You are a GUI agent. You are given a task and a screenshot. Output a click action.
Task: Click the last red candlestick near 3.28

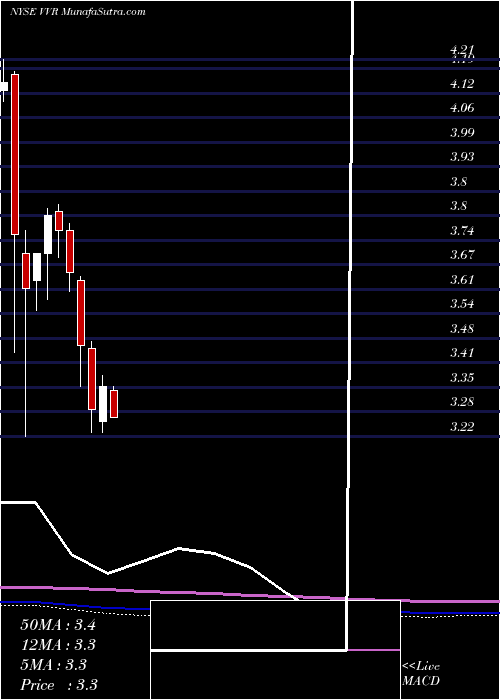114,404
